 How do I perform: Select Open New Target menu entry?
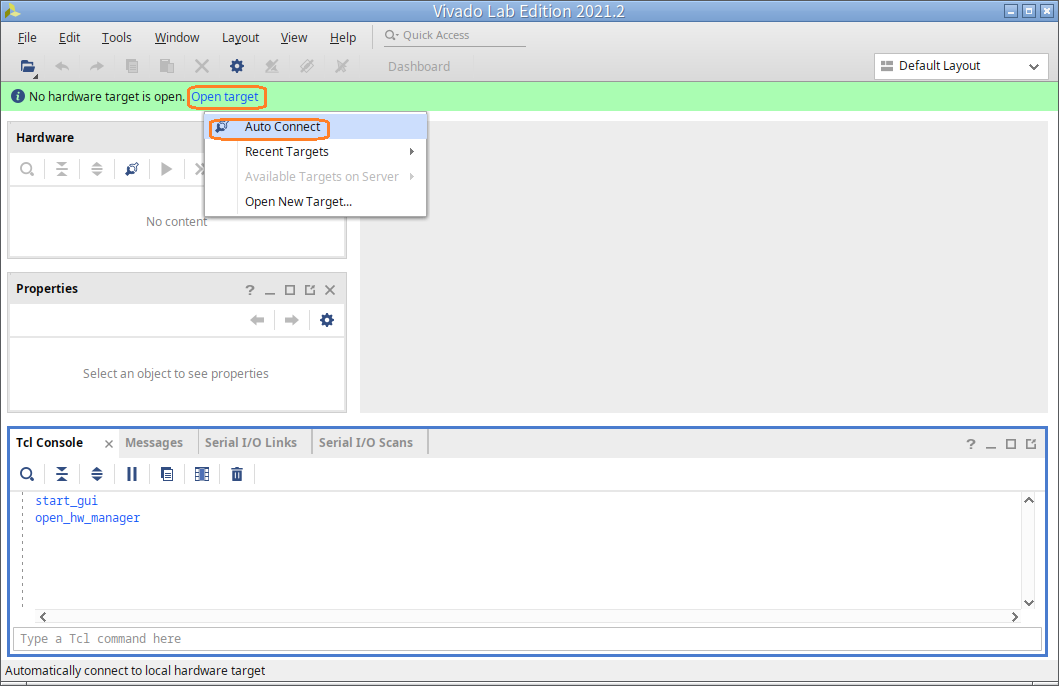[315, 202]
